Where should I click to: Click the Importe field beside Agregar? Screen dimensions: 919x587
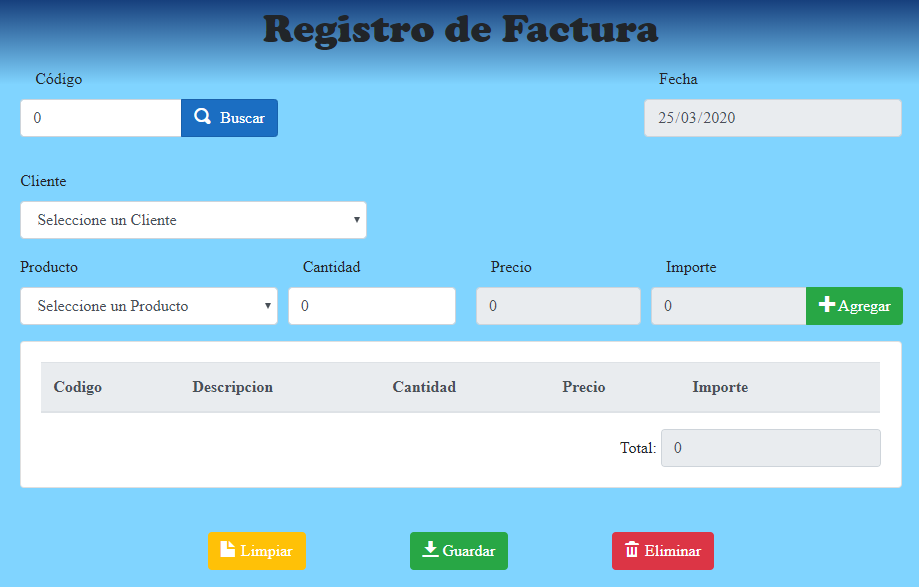point(729,306)
